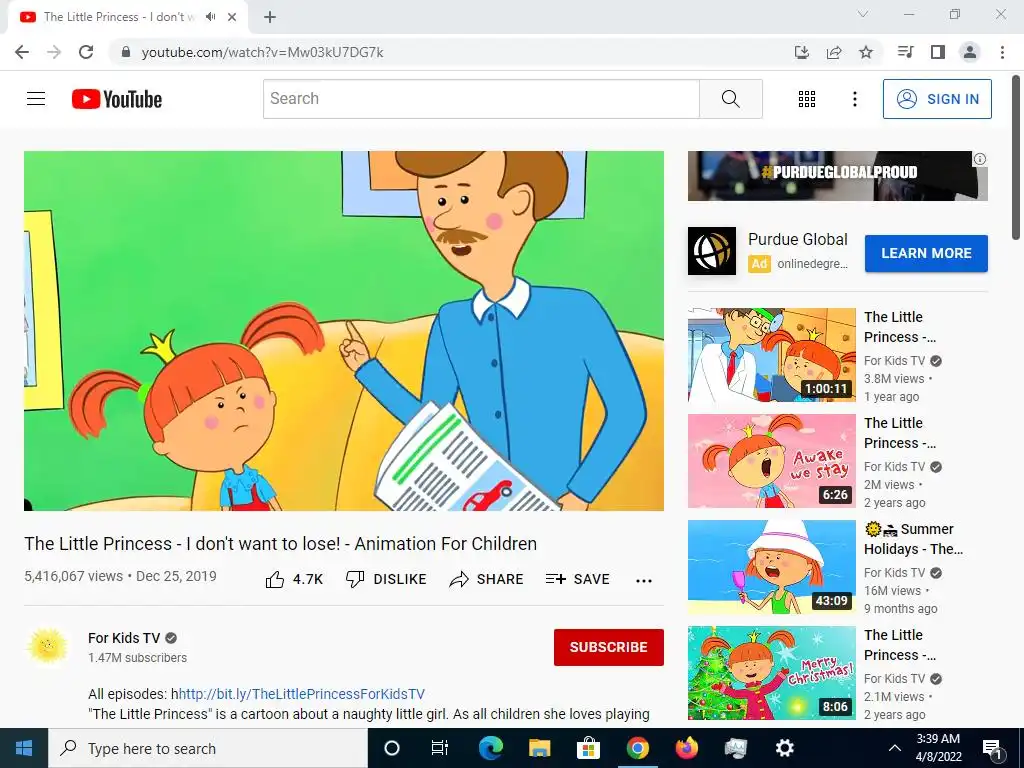Click Type here to search box

pyautogui.click(x=208, y=748)
